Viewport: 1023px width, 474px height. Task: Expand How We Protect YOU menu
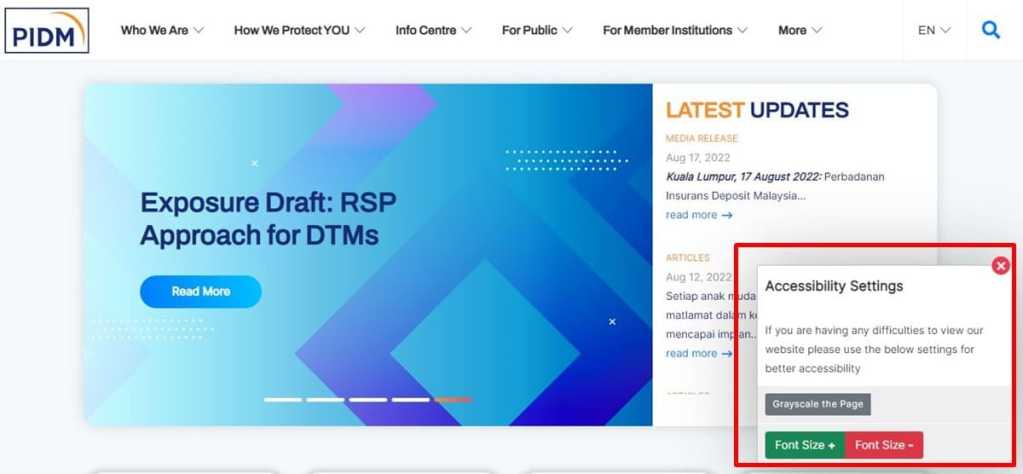[299, 30]
